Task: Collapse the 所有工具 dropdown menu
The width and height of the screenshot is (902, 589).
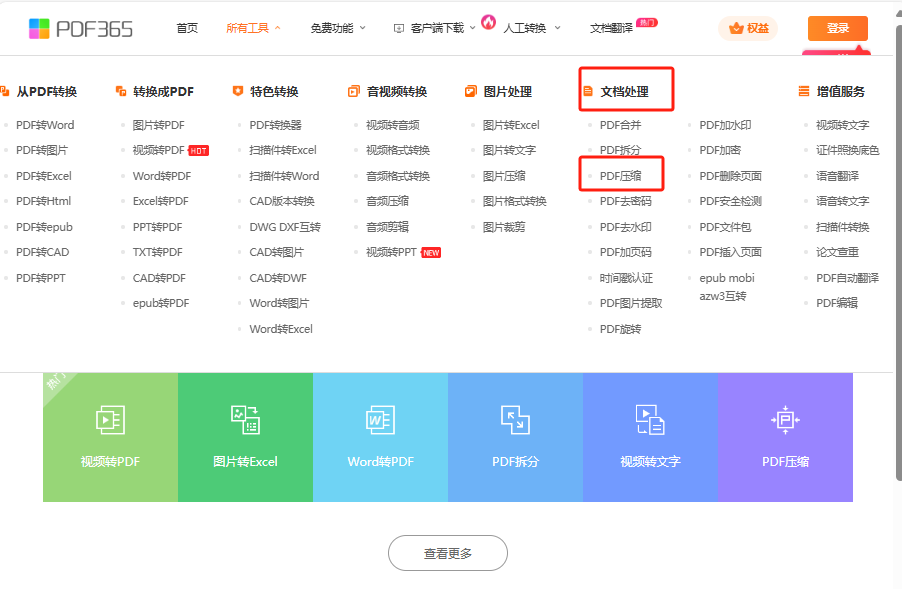Action: pos(253,28)
